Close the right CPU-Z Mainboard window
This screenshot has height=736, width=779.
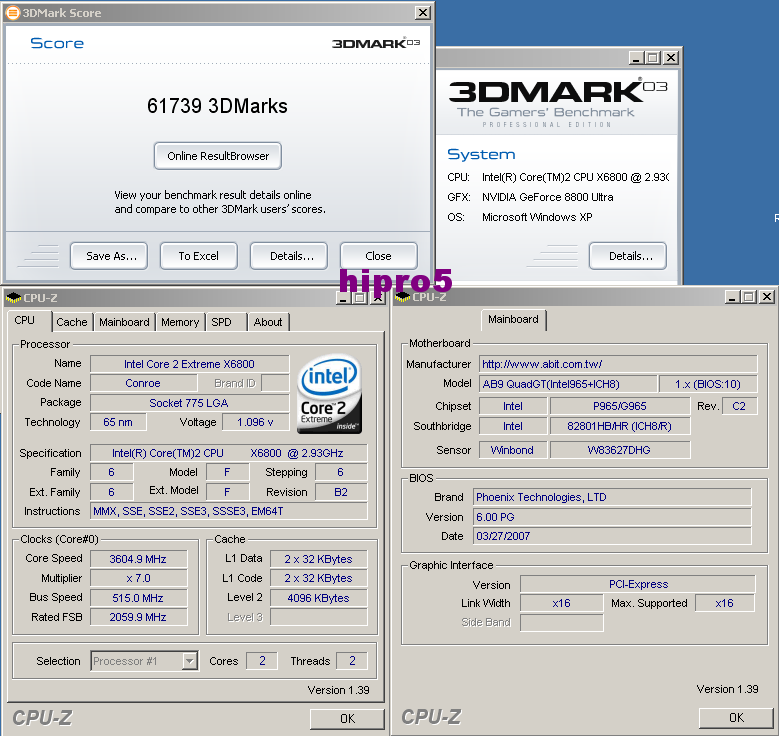click(x=766, y=297)
